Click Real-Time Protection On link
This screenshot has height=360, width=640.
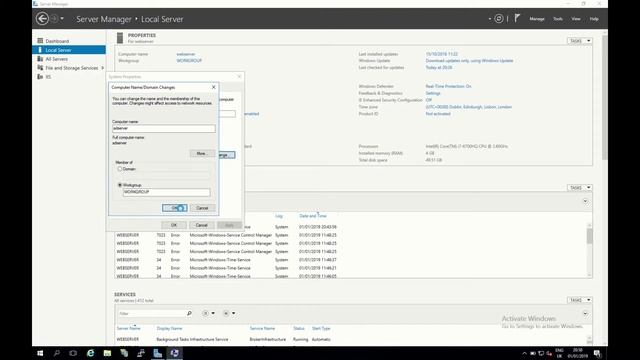pos(448,87)
